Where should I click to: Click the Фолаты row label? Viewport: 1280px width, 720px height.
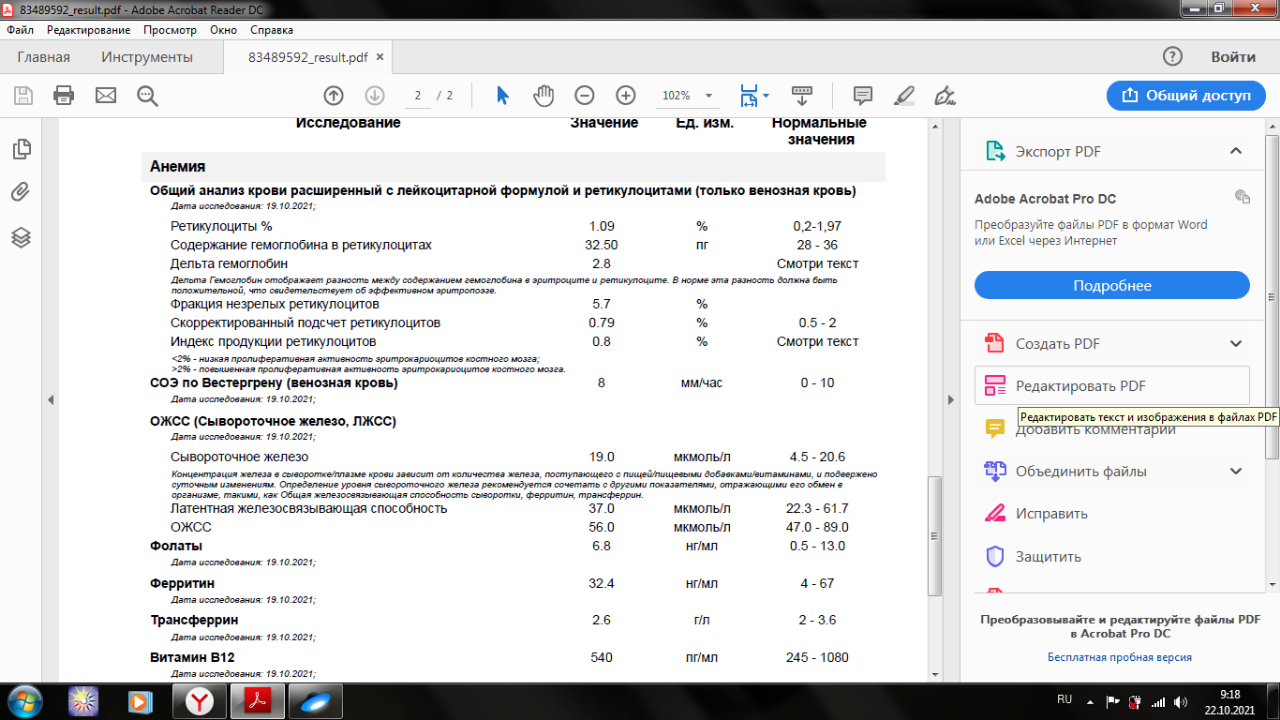pyautogui.click(x=176, y=546)
